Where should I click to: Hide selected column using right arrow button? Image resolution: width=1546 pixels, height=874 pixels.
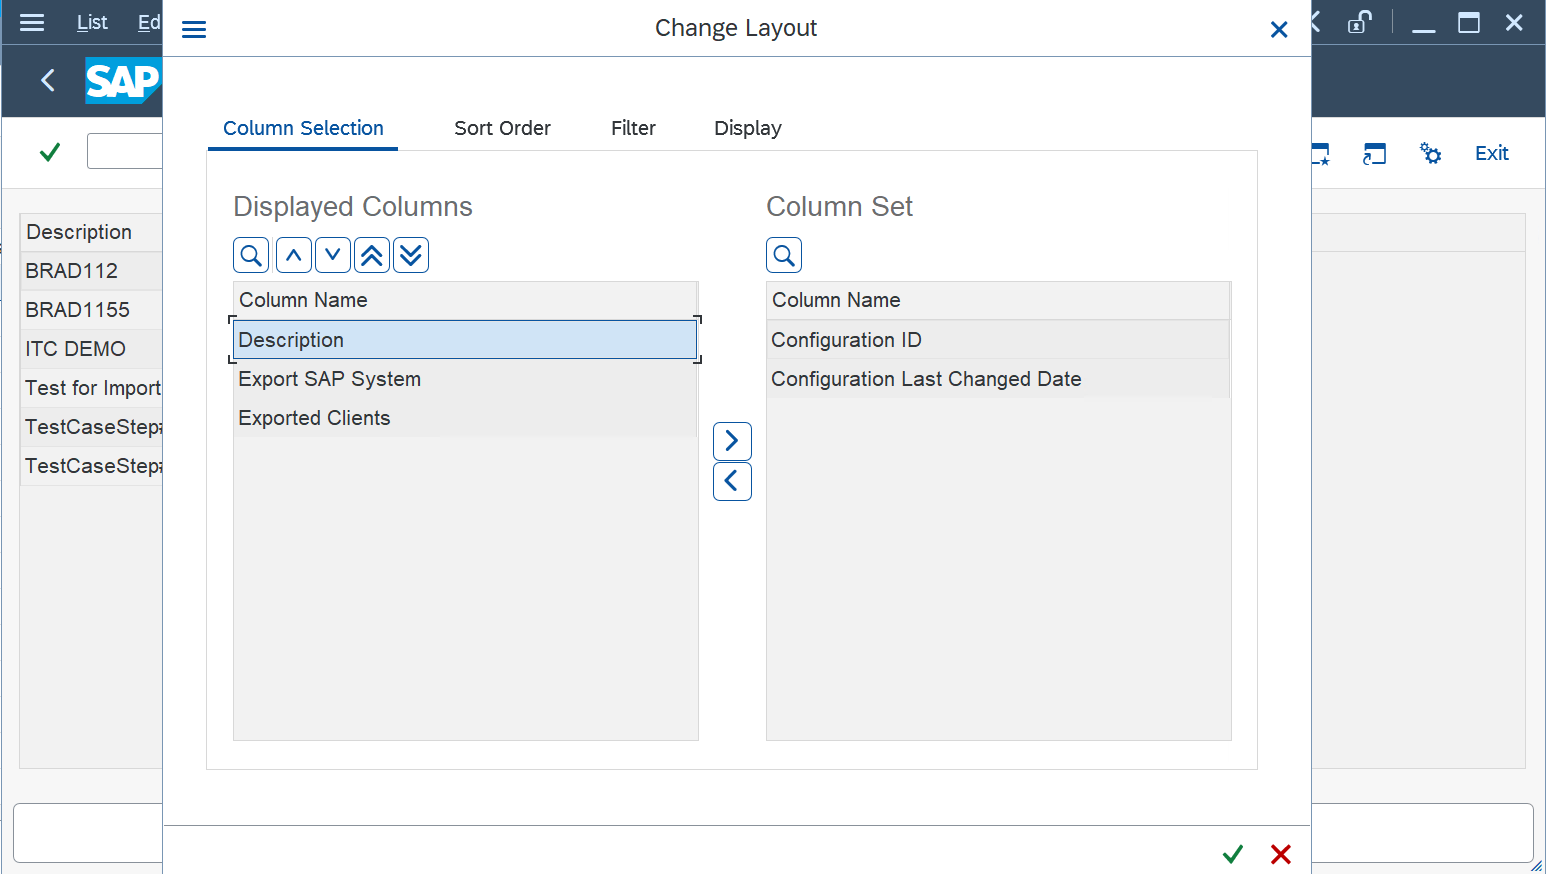pyautogui.click(x=732, y=441)
